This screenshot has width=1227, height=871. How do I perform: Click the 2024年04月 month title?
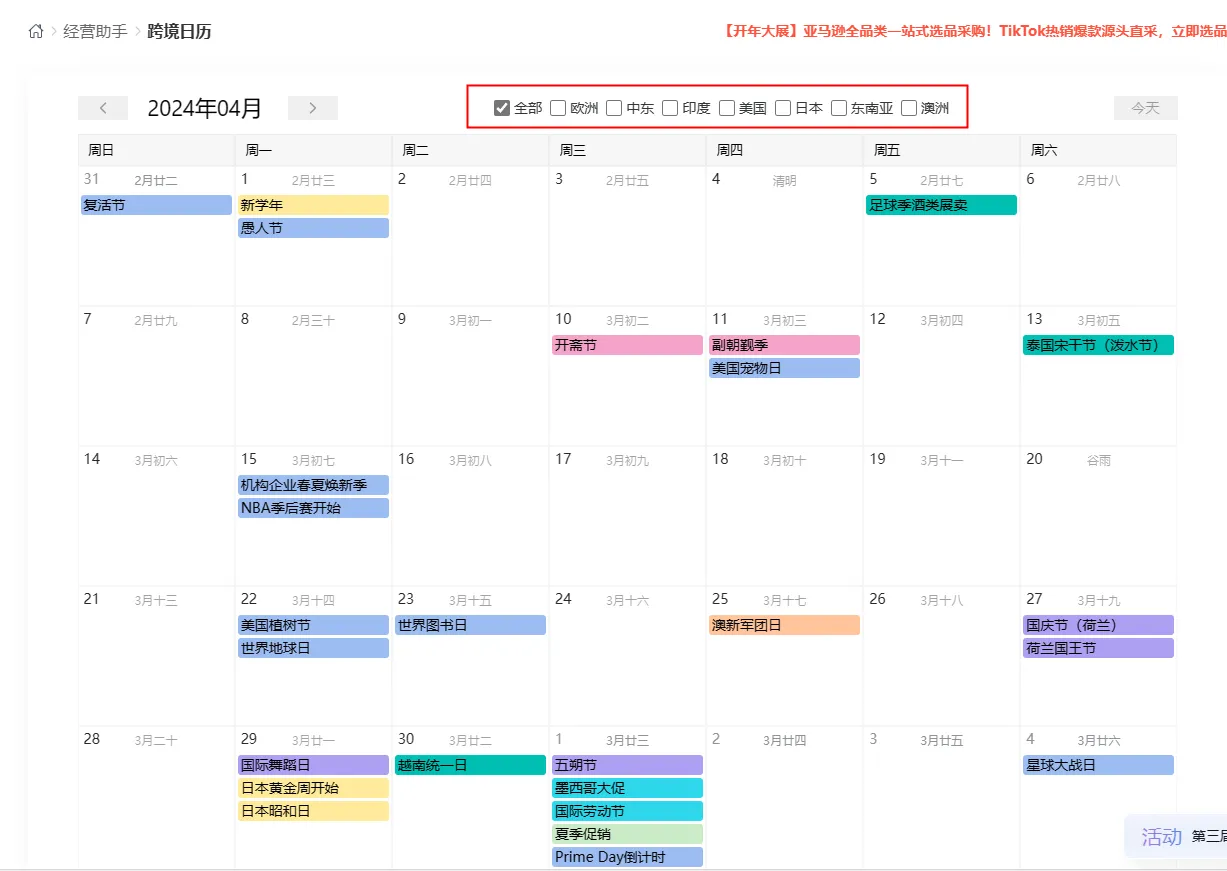pos(205,108)
